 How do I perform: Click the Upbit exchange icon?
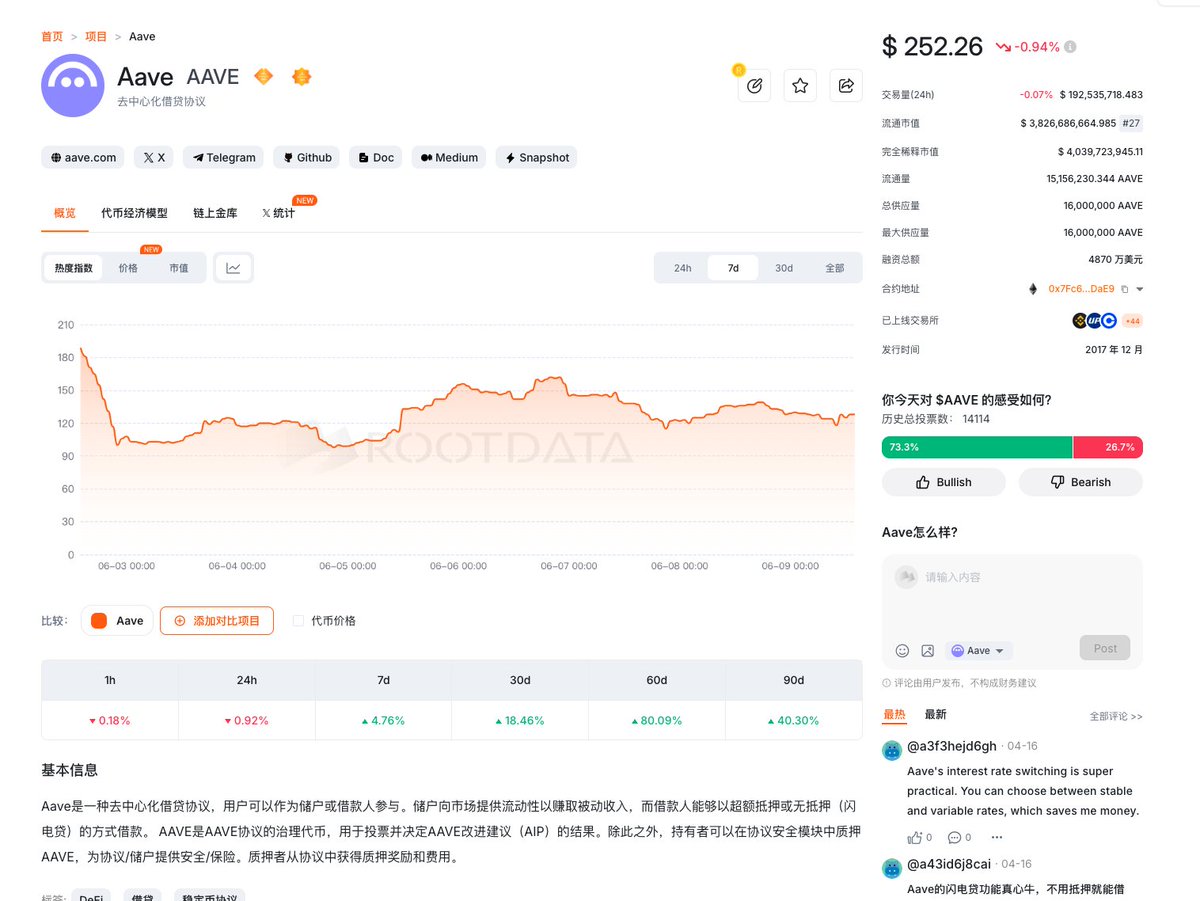pos(1094,321)
